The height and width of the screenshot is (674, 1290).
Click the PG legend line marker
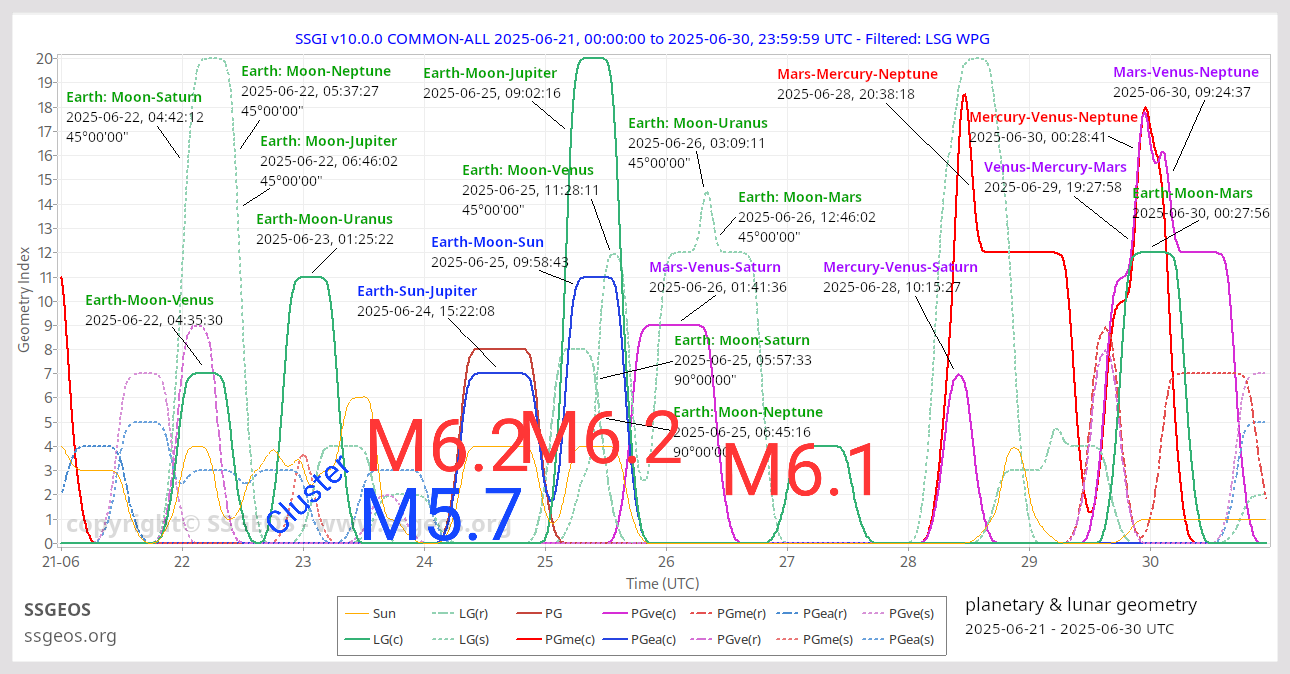(x=528, y=615)
